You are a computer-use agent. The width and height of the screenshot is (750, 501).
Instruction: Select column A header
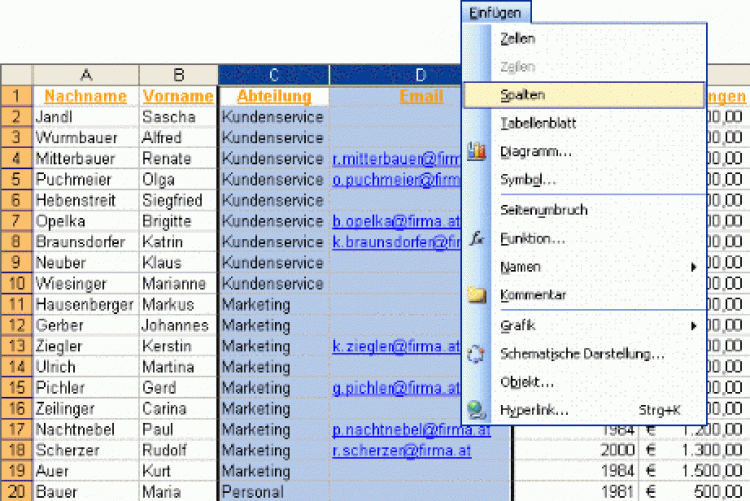86,75
